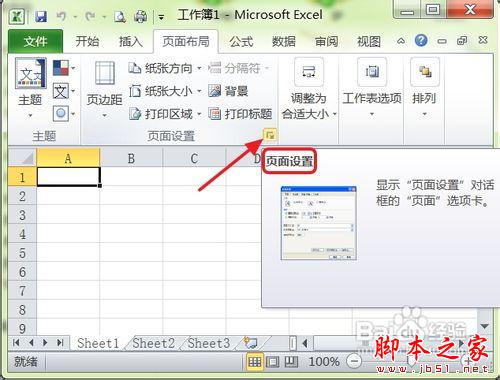
Task: Click the Insert Worksheet icon
Action: pos(251,342)
